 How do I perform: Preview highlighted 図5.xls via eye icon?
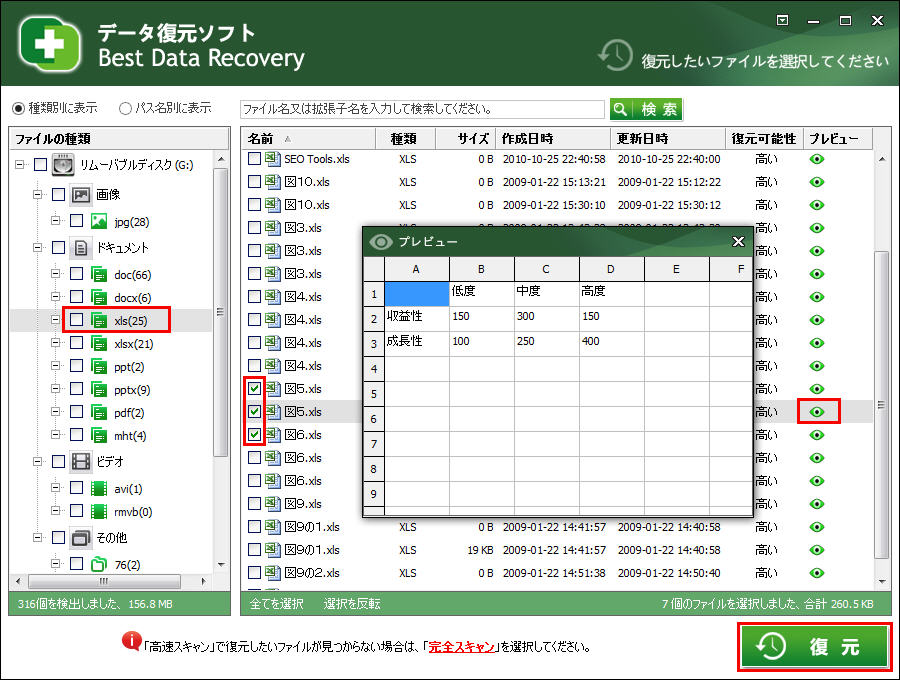(817, 411)
